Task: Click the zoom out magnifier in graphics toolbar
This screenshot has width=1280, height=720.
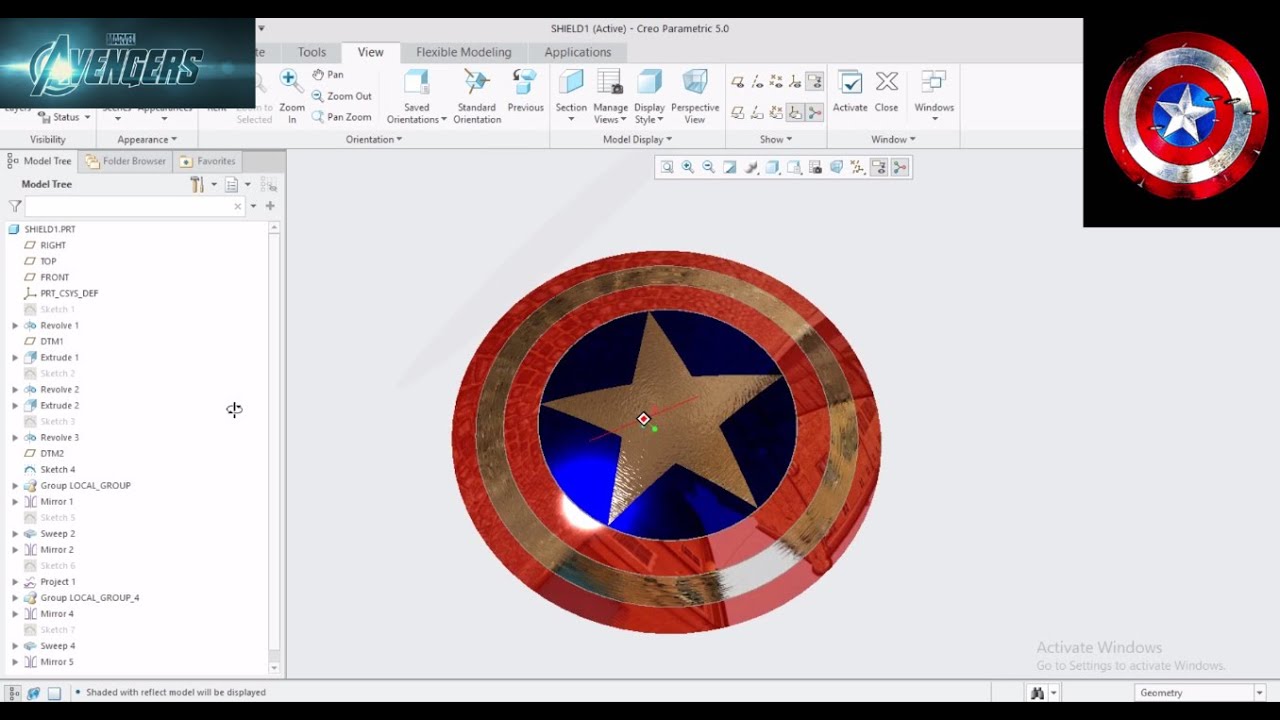Action: pos(709,168)
